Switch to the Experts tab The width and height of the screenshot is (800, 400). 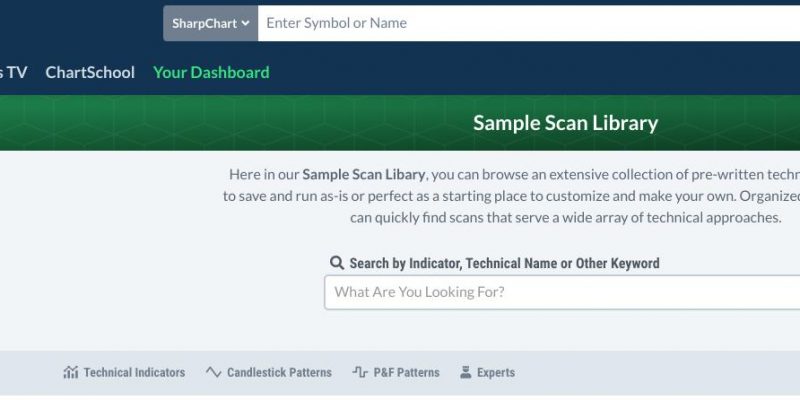(487, 372)
